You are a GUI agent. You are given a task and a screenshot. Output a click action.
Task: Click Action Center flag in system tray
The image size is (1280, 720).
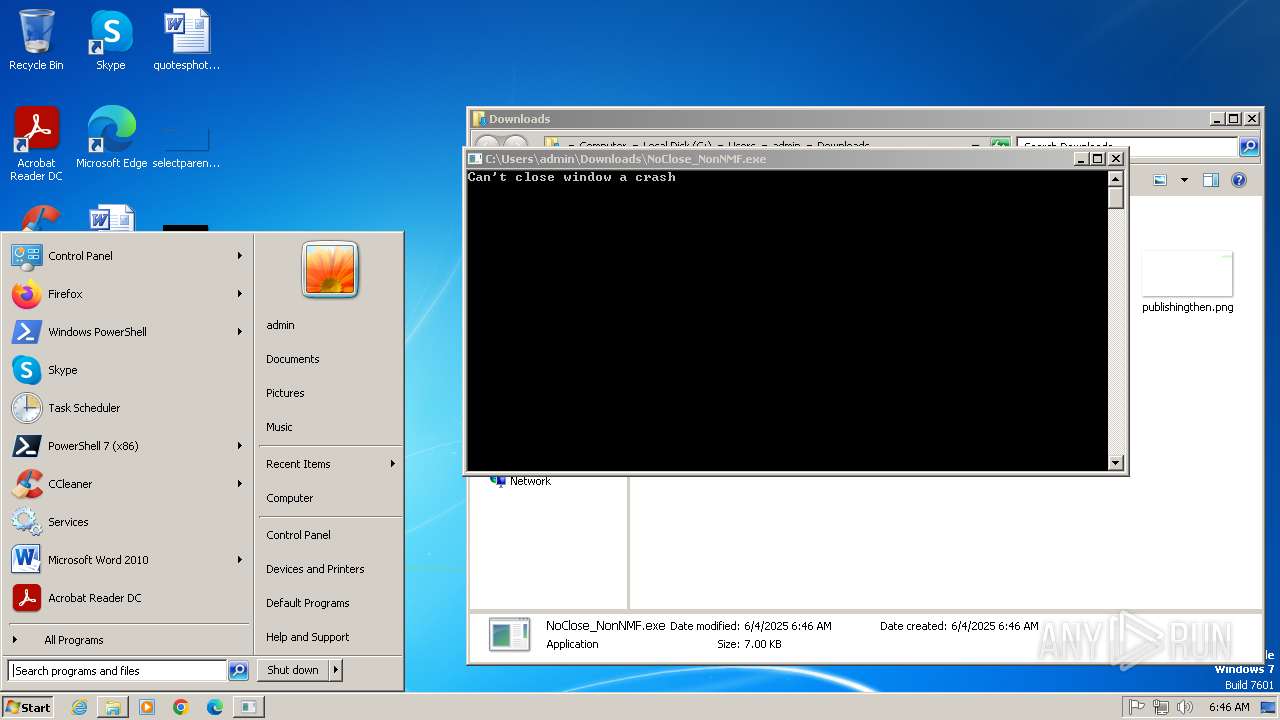[1137, 707]
